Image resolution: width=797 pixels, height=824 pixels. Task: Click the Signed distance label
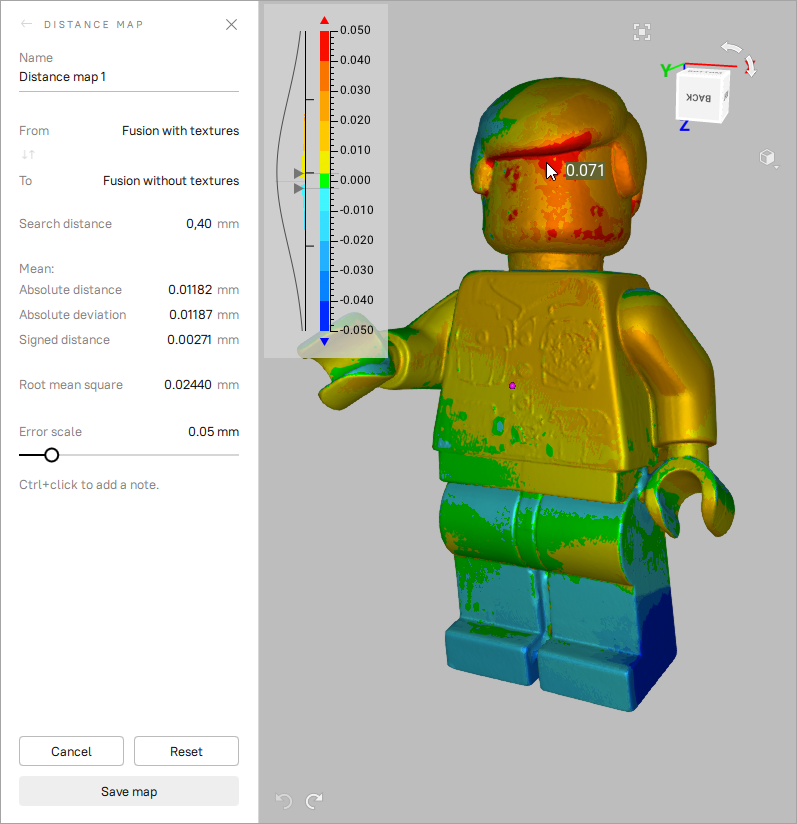point(65,339)
